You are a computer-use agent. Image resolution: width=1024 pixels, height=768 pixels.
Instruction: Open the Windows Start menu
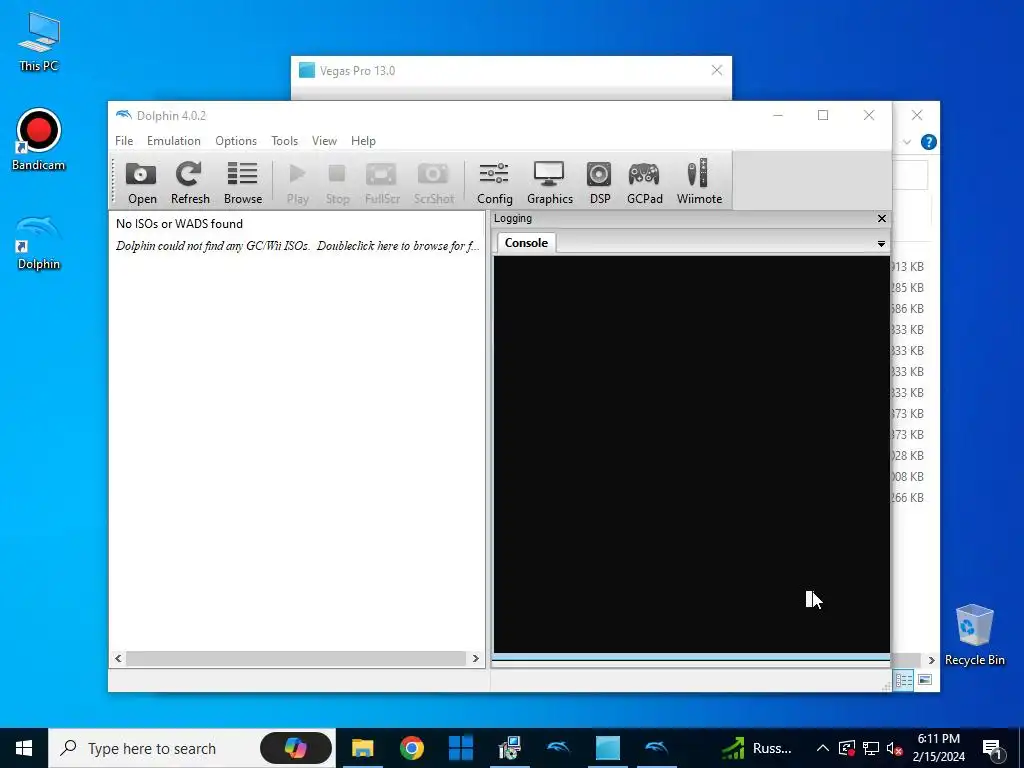click(x=24, y=748)
